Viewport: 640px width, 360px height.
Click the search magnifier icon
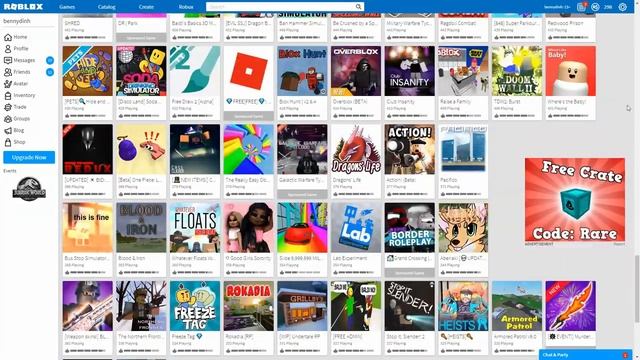pyautogui.click(x=358, y=7)
